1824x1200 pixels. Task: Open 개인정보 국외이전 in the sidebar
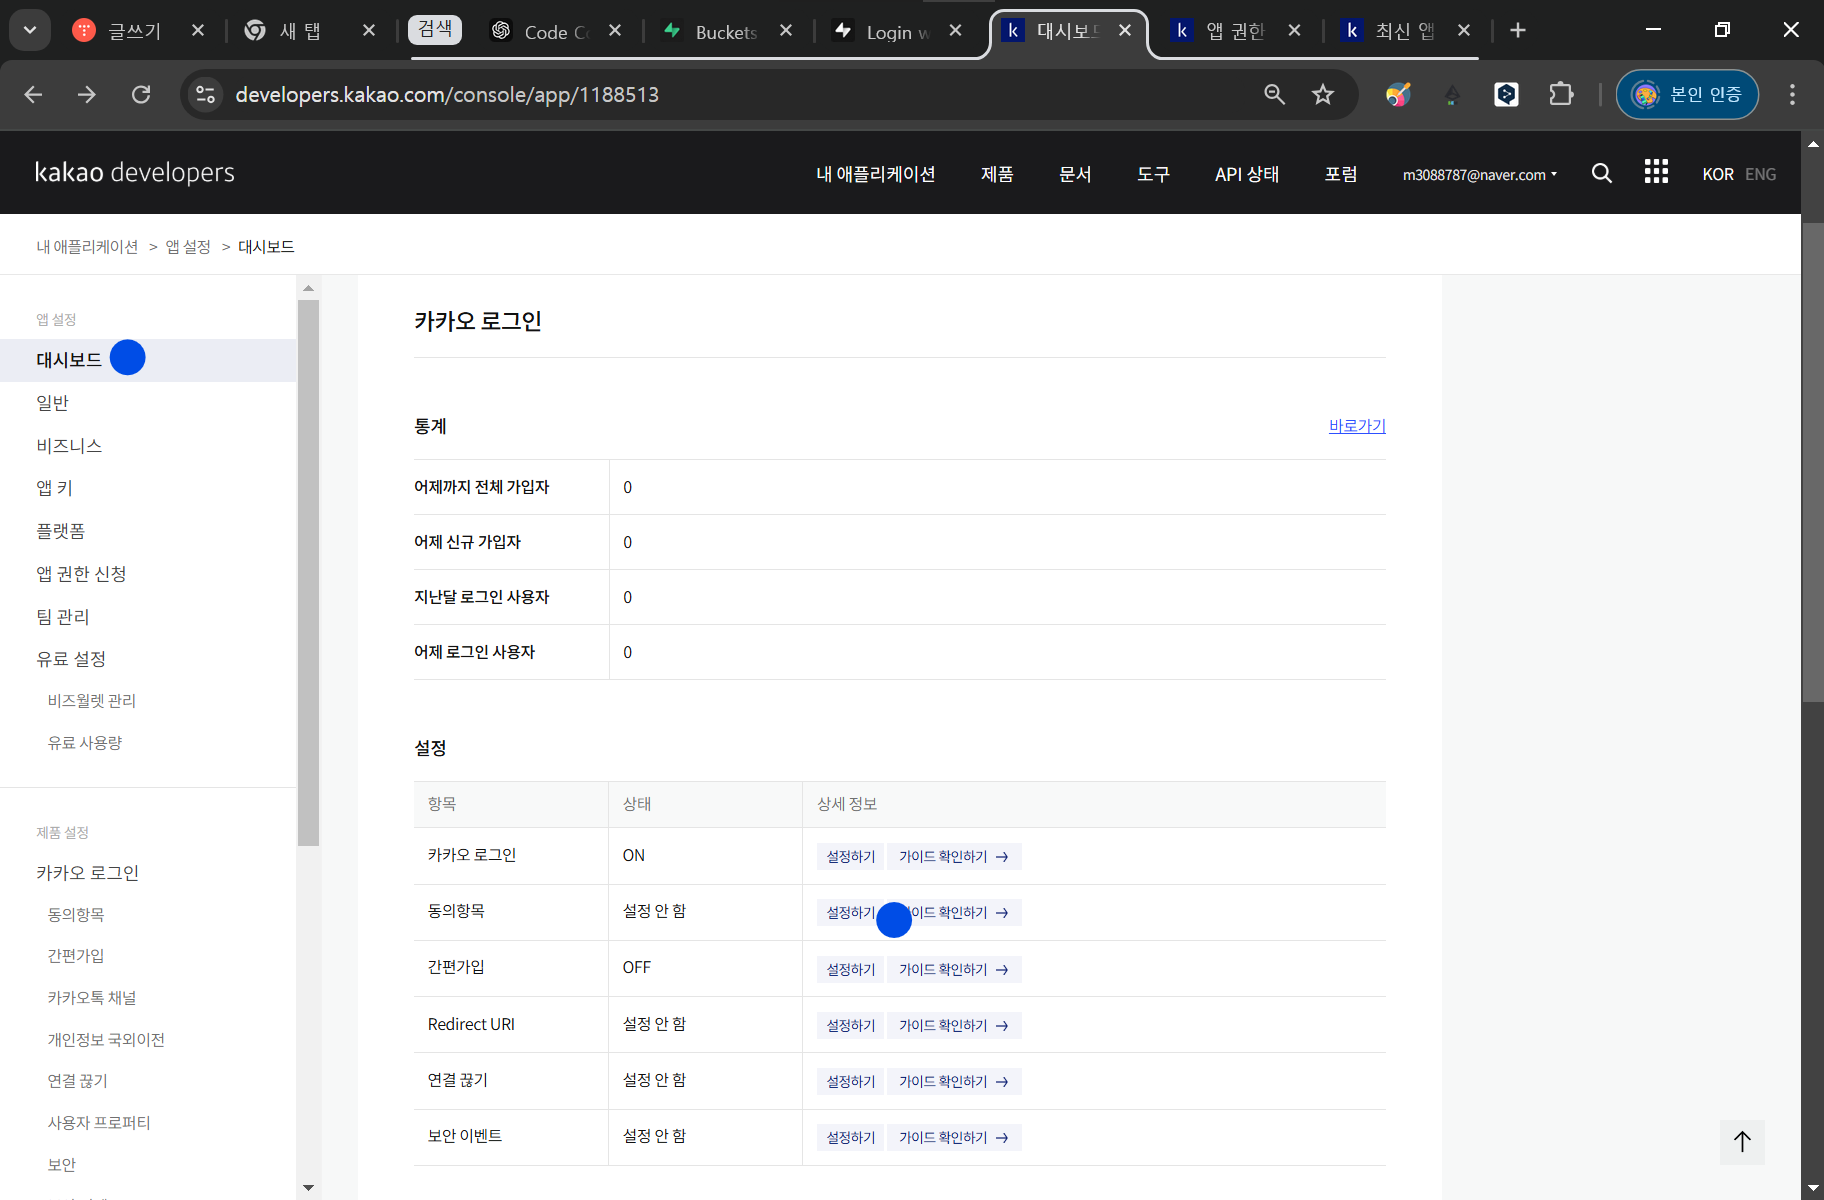pos(106,1040)
